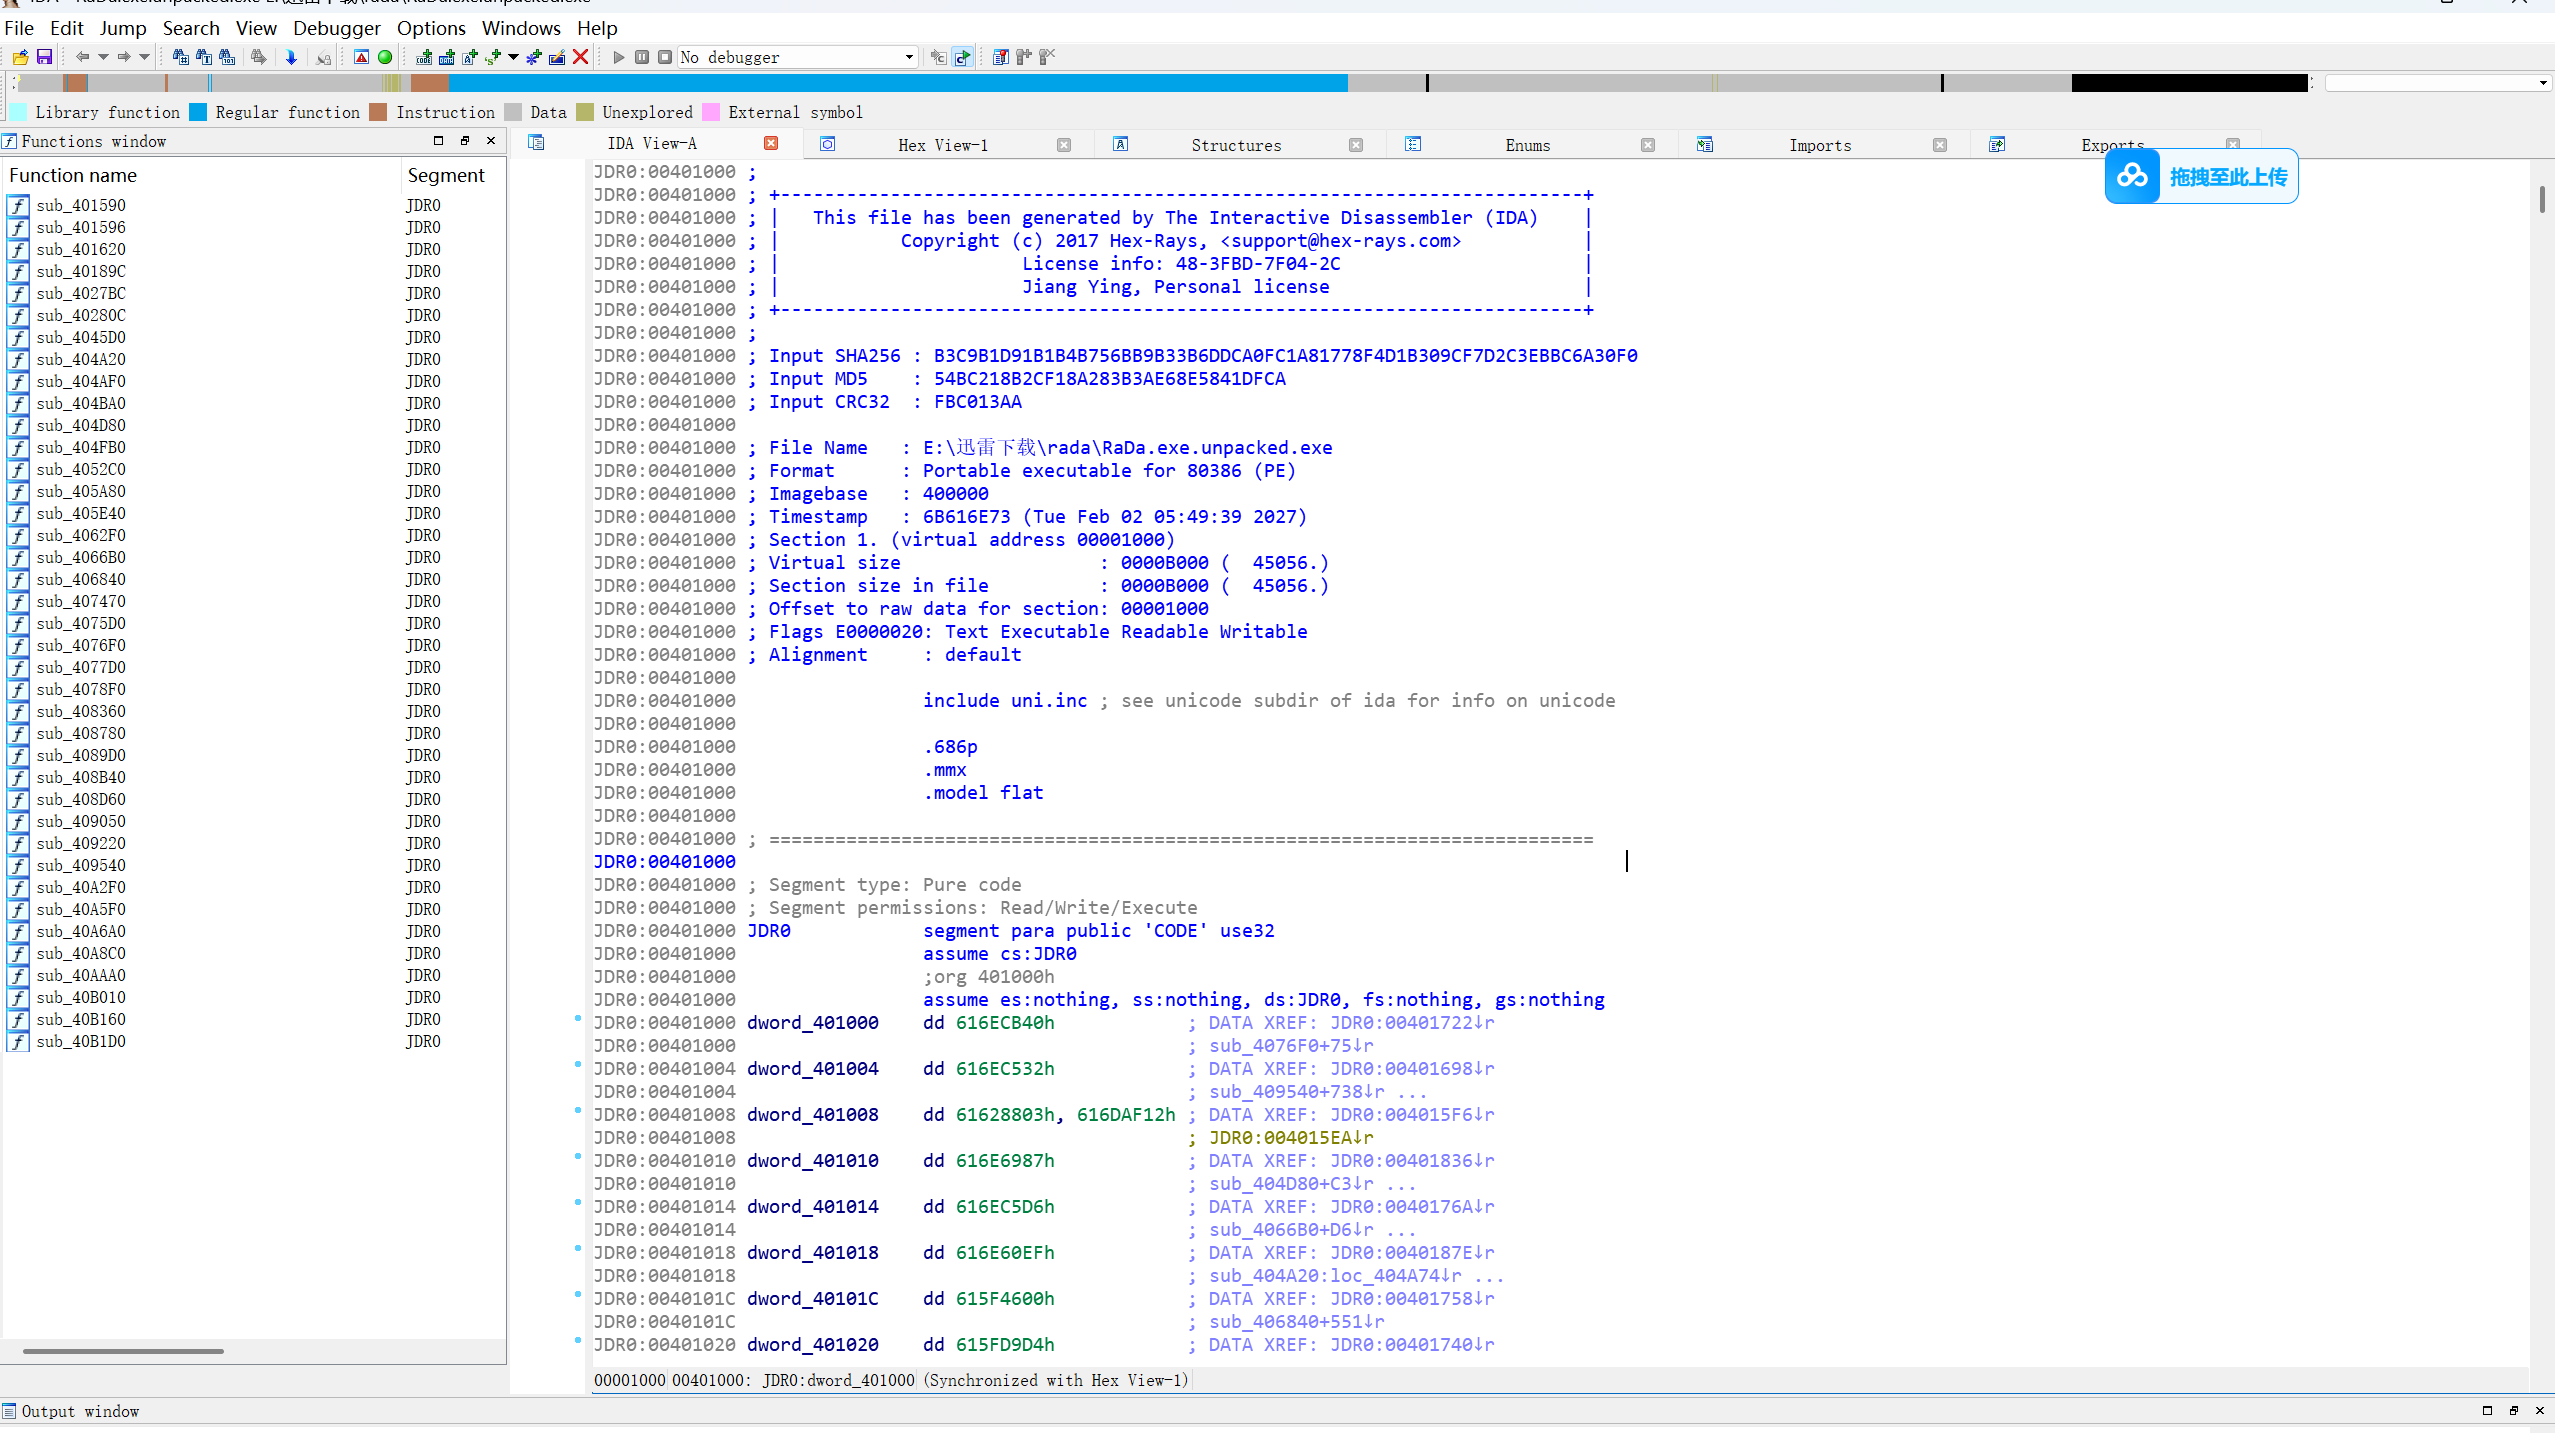Screen dimensions: 2555x1433
Task: Switch to the Hex View-1 tab
Action: pos(942,145)
